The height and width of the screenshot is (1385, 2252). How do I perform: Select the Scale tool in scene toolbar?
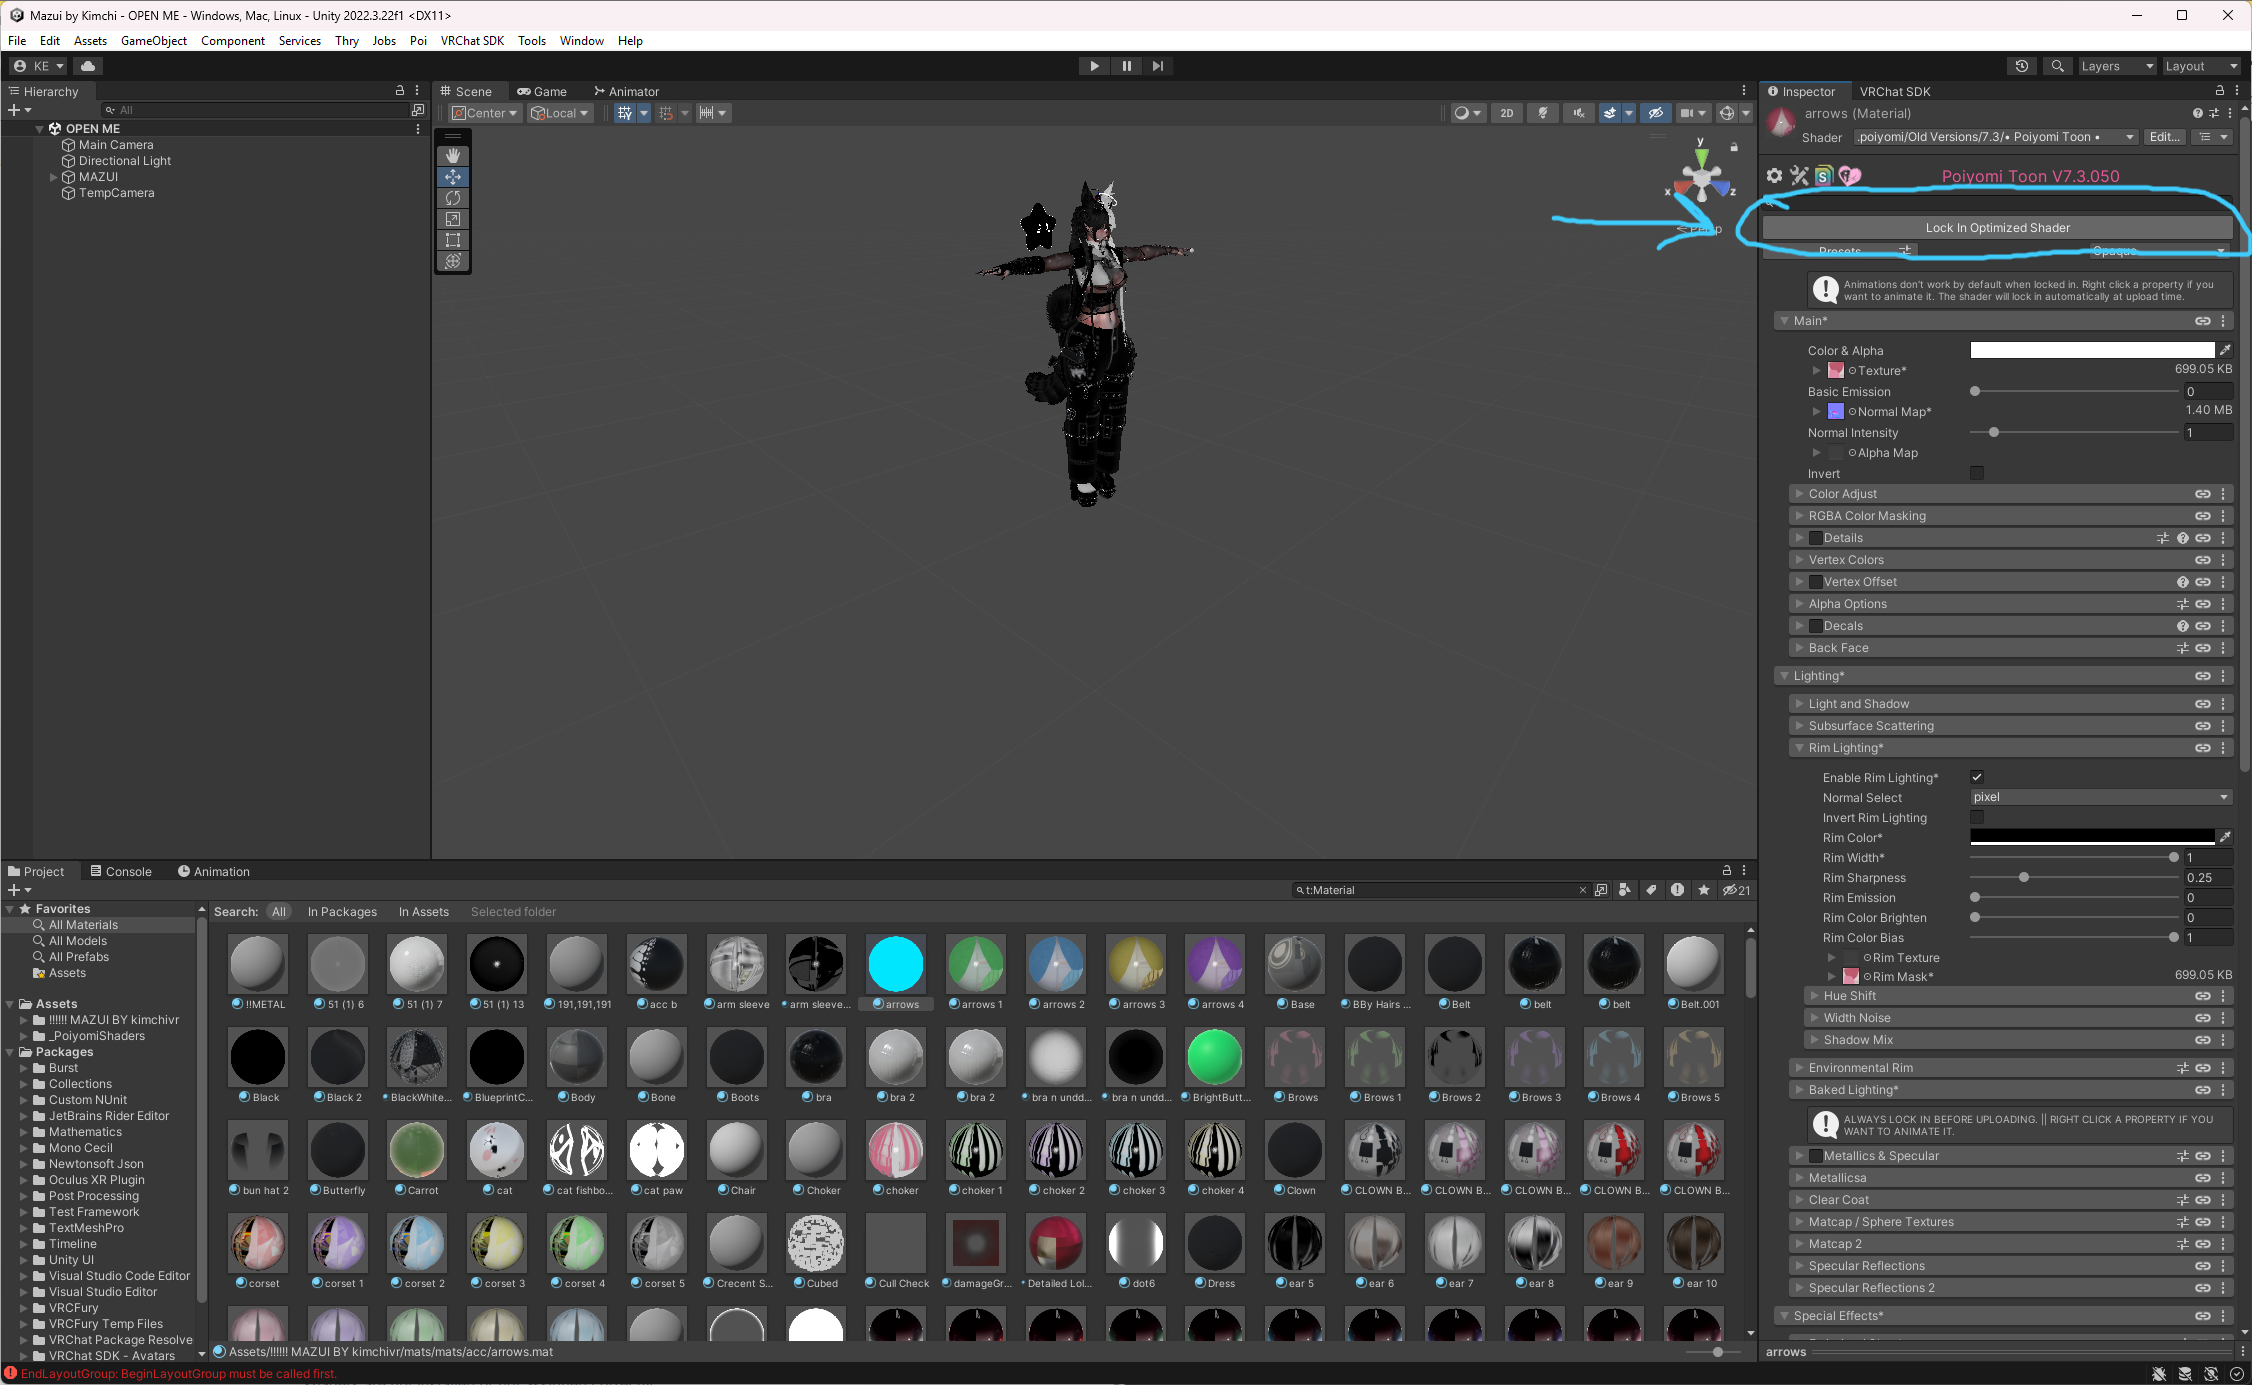453,219
